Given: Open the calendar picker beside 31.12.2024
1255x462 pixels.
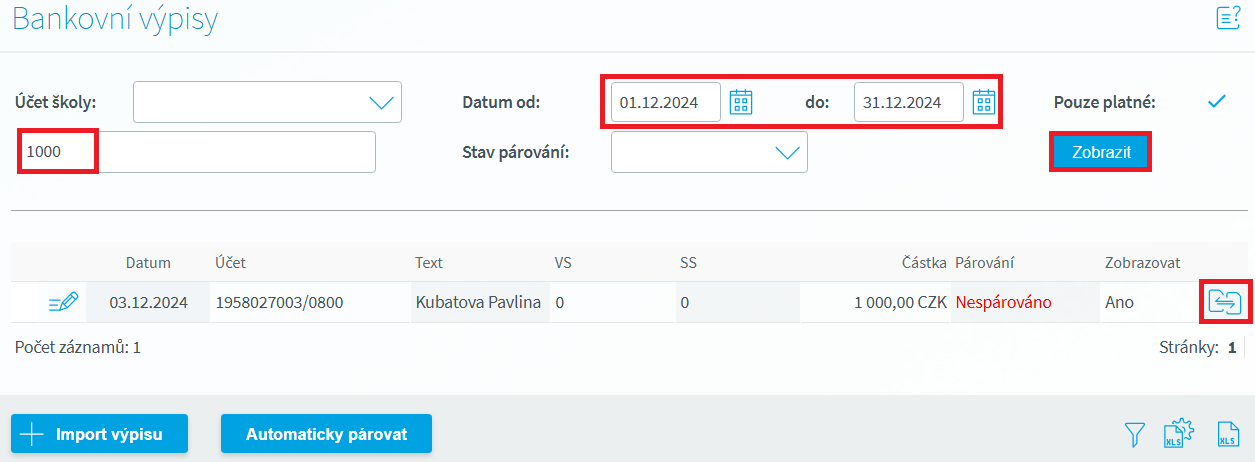Looking at the screenshot, I should (984, 102).
